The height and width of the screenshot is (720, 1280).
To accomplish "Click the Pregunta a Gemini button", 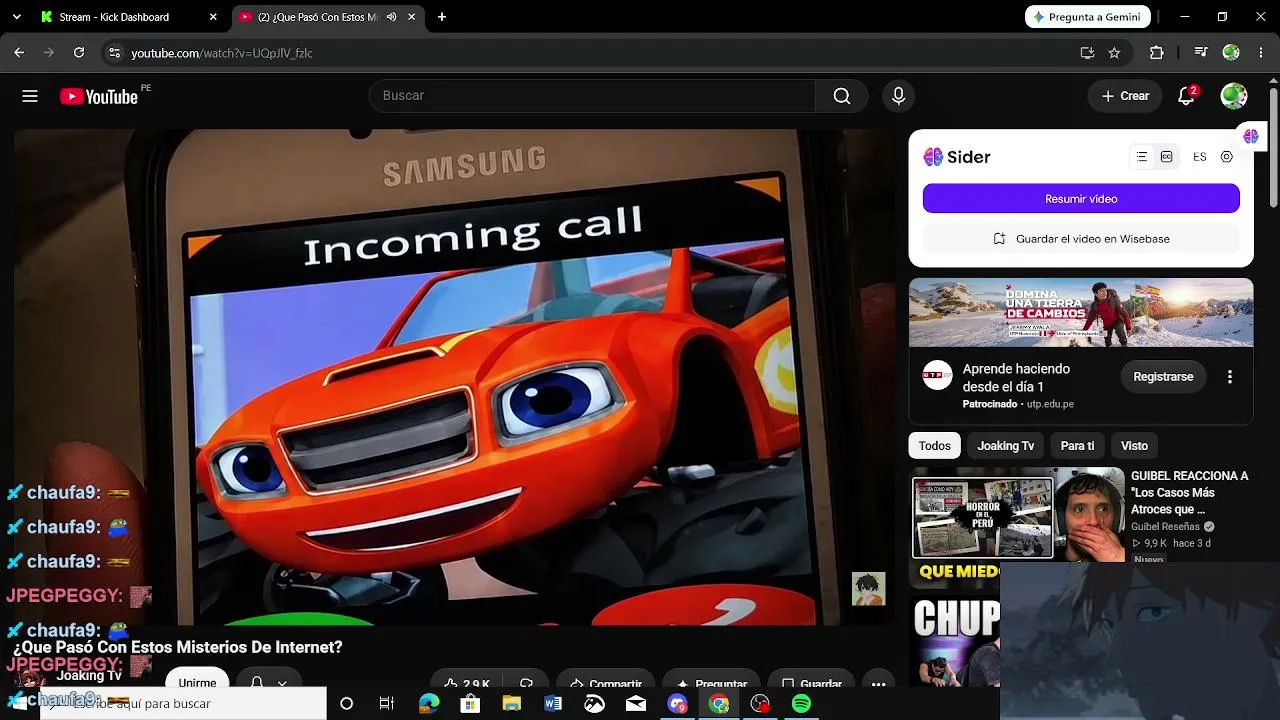I will tap(1088, 17).
